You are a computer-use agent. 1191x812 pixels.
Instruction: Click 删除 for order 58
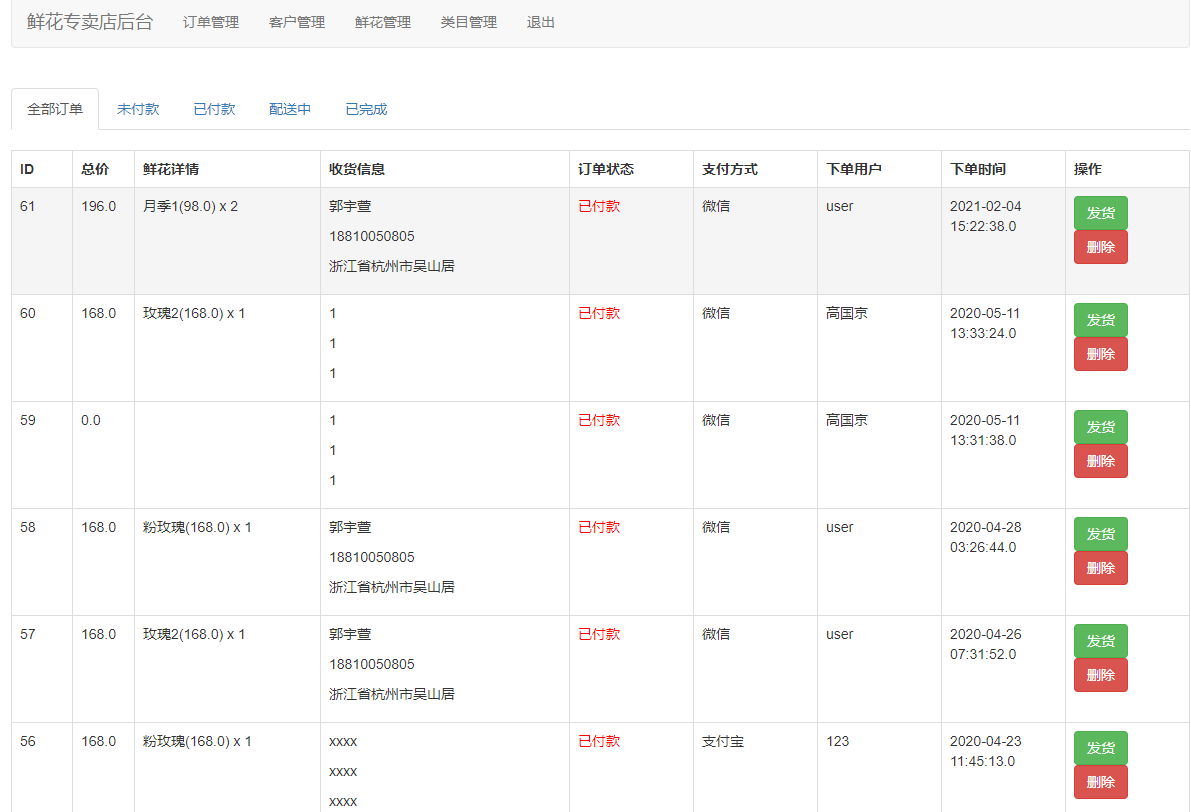click(1100, 567)
